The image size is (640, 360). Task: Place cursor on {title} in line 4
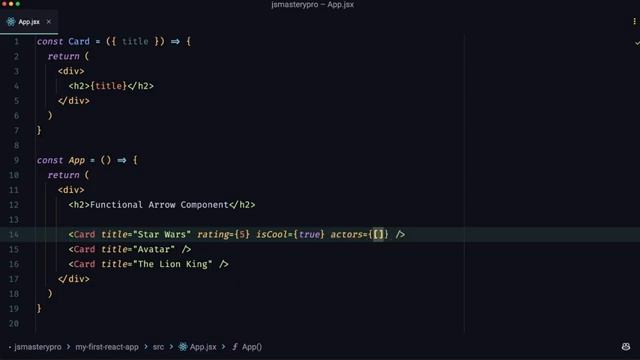(109, 86)
